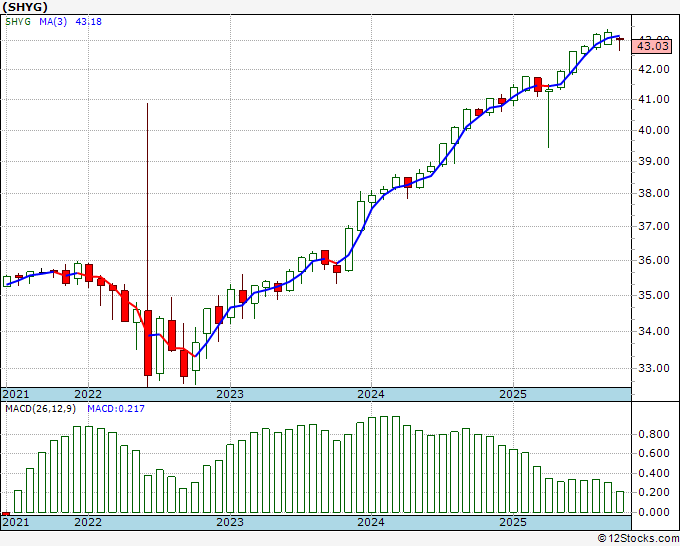Click the MACD:0.217 value label
Image resolution: width=680 pixels, height=546 pixels.
click(x=116, y=409)
